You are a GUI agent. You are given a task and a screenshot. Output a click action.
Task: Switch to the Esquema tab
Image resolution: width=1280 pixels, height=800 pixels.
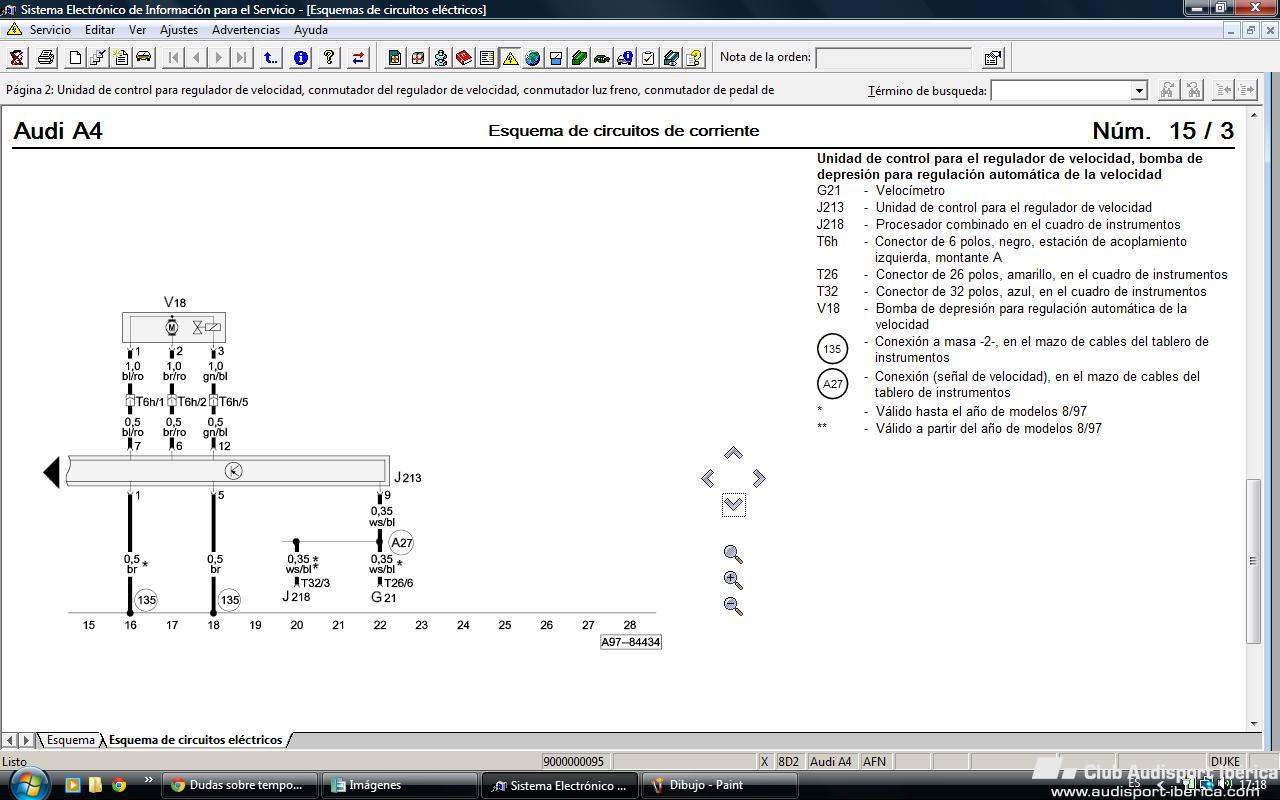coord(70,740)
